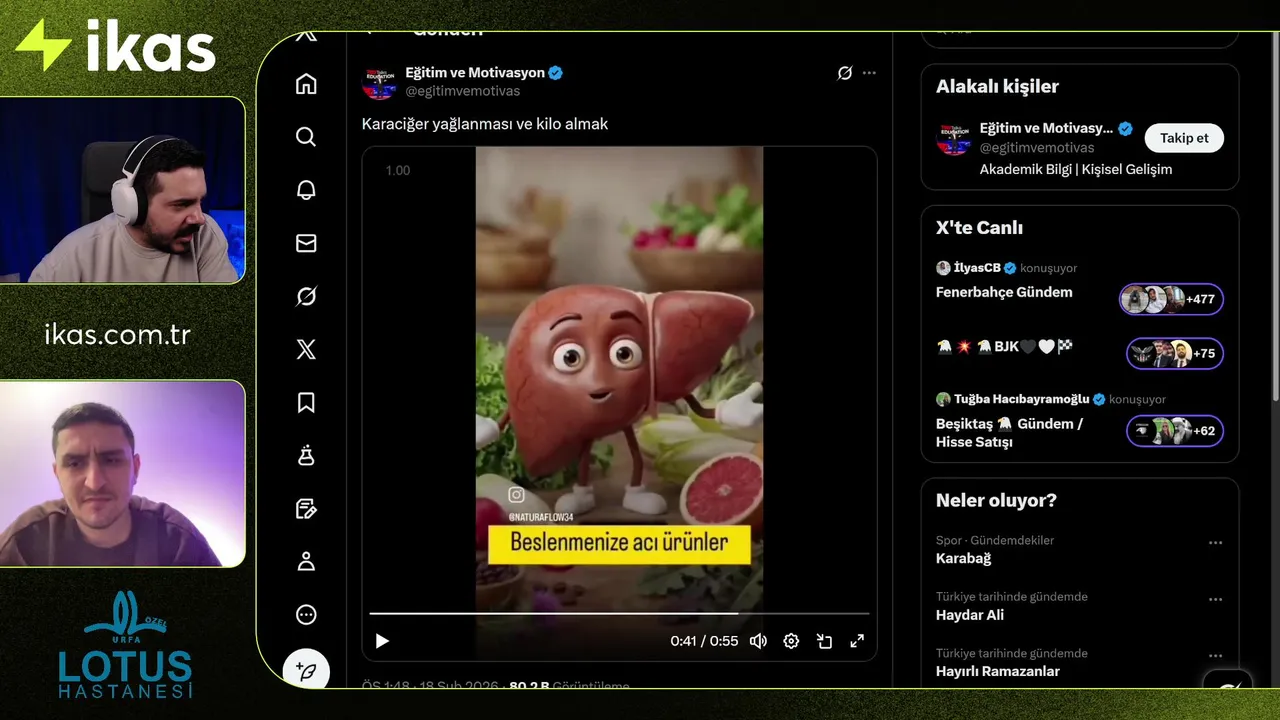Open Bookmarks icon in sidebar
The width and height of the screenshot is (1280, 720).
point(306,402)
